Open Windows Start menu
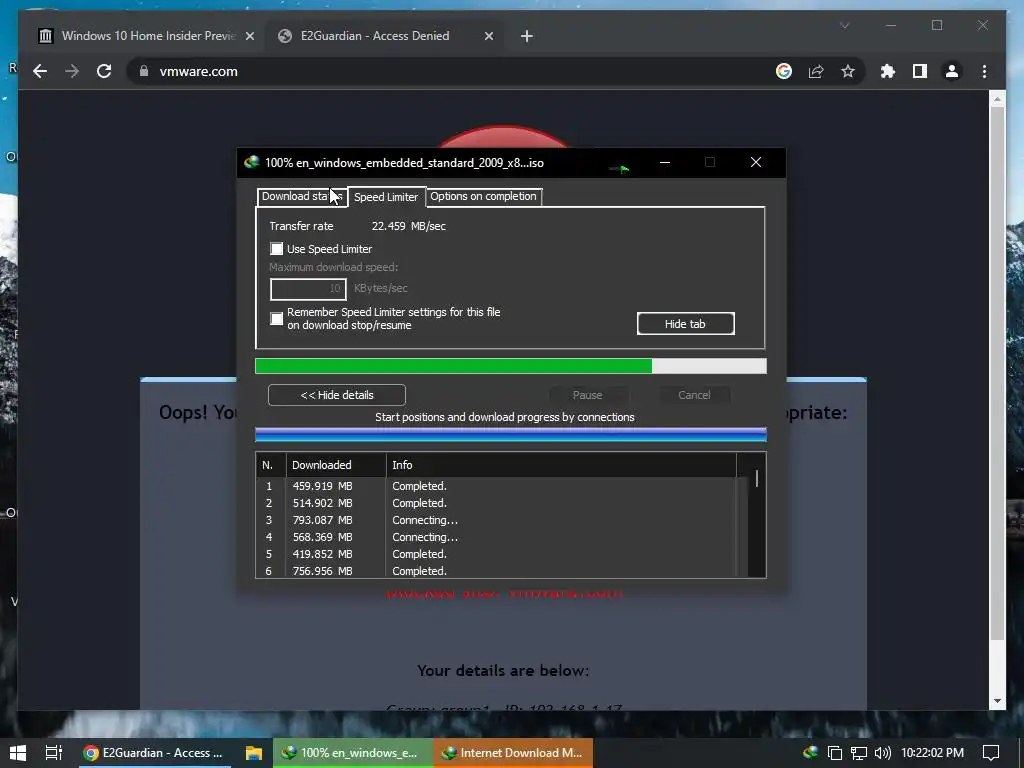1024x768 pixels. click(x=18, y=753)
